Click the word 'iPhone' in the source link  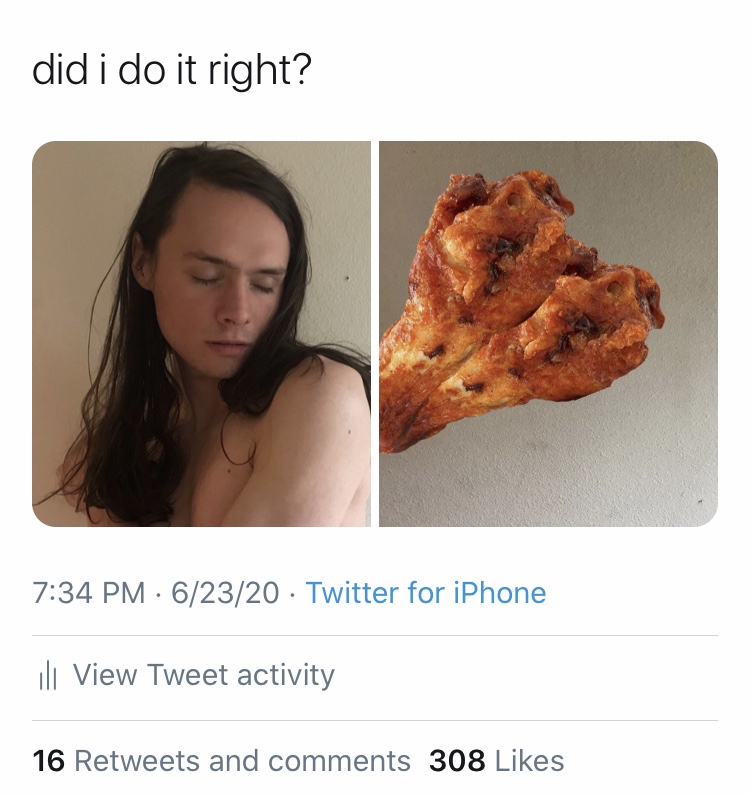coord(499,593)
